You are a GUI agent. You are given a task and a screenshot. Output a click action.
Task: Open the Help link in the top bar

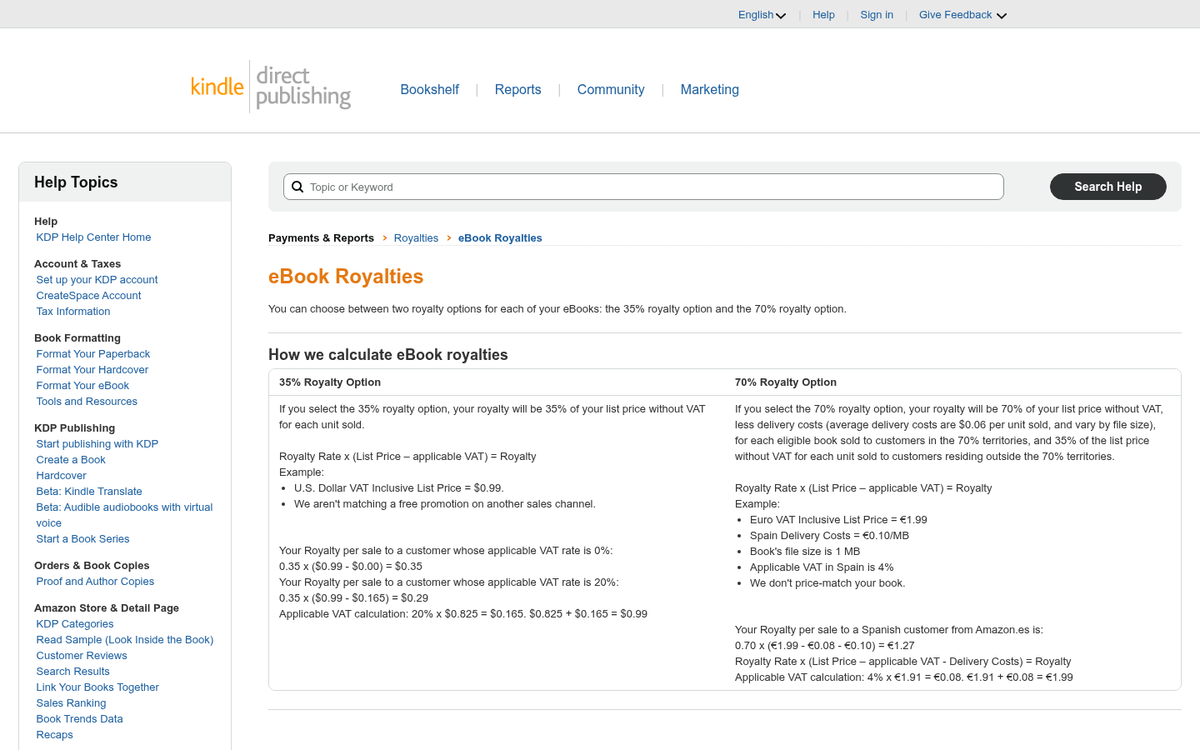coord(823,14)
